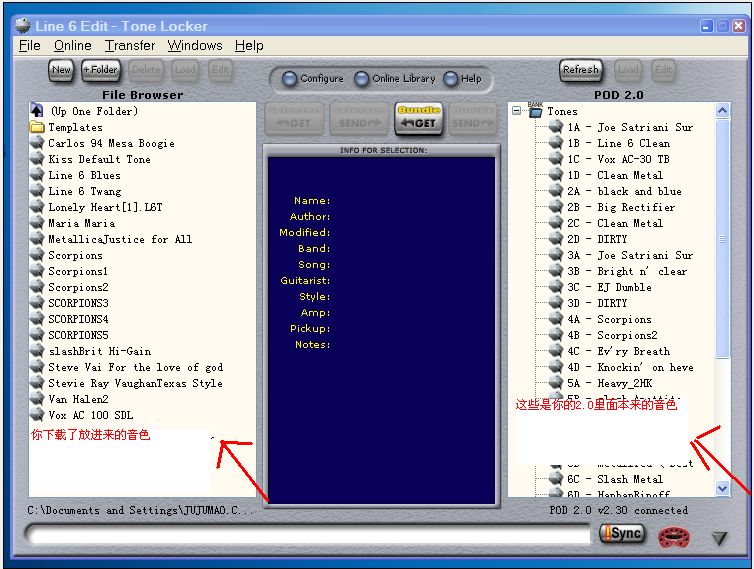Click the POD tone list scroll up arrow
The image size is (754, 569).
point(722,111)
